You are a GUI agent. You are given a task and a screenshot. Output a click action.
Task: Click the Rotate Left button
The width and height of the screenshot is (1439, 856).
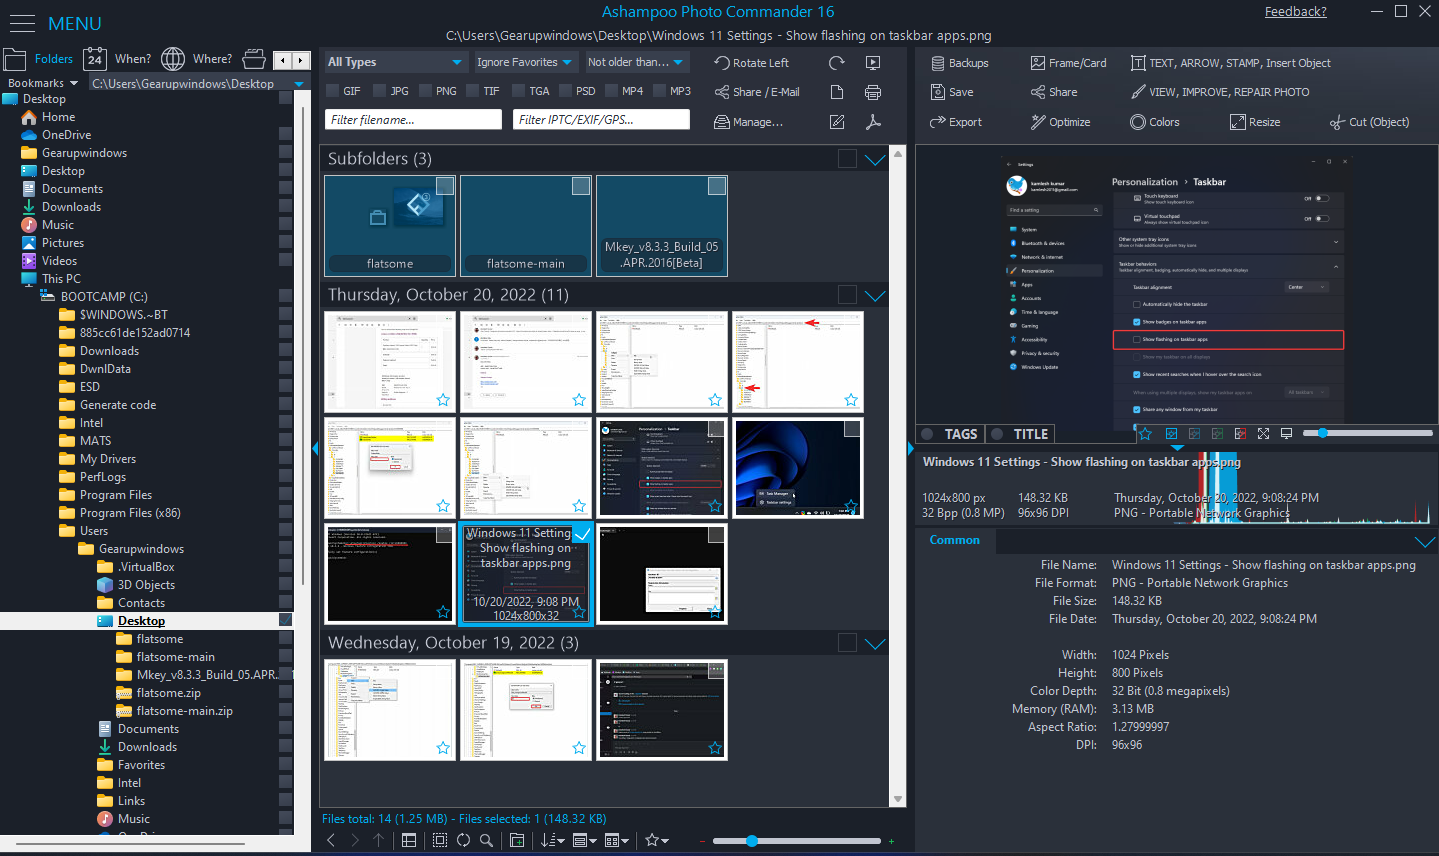[x=752, y=63]
